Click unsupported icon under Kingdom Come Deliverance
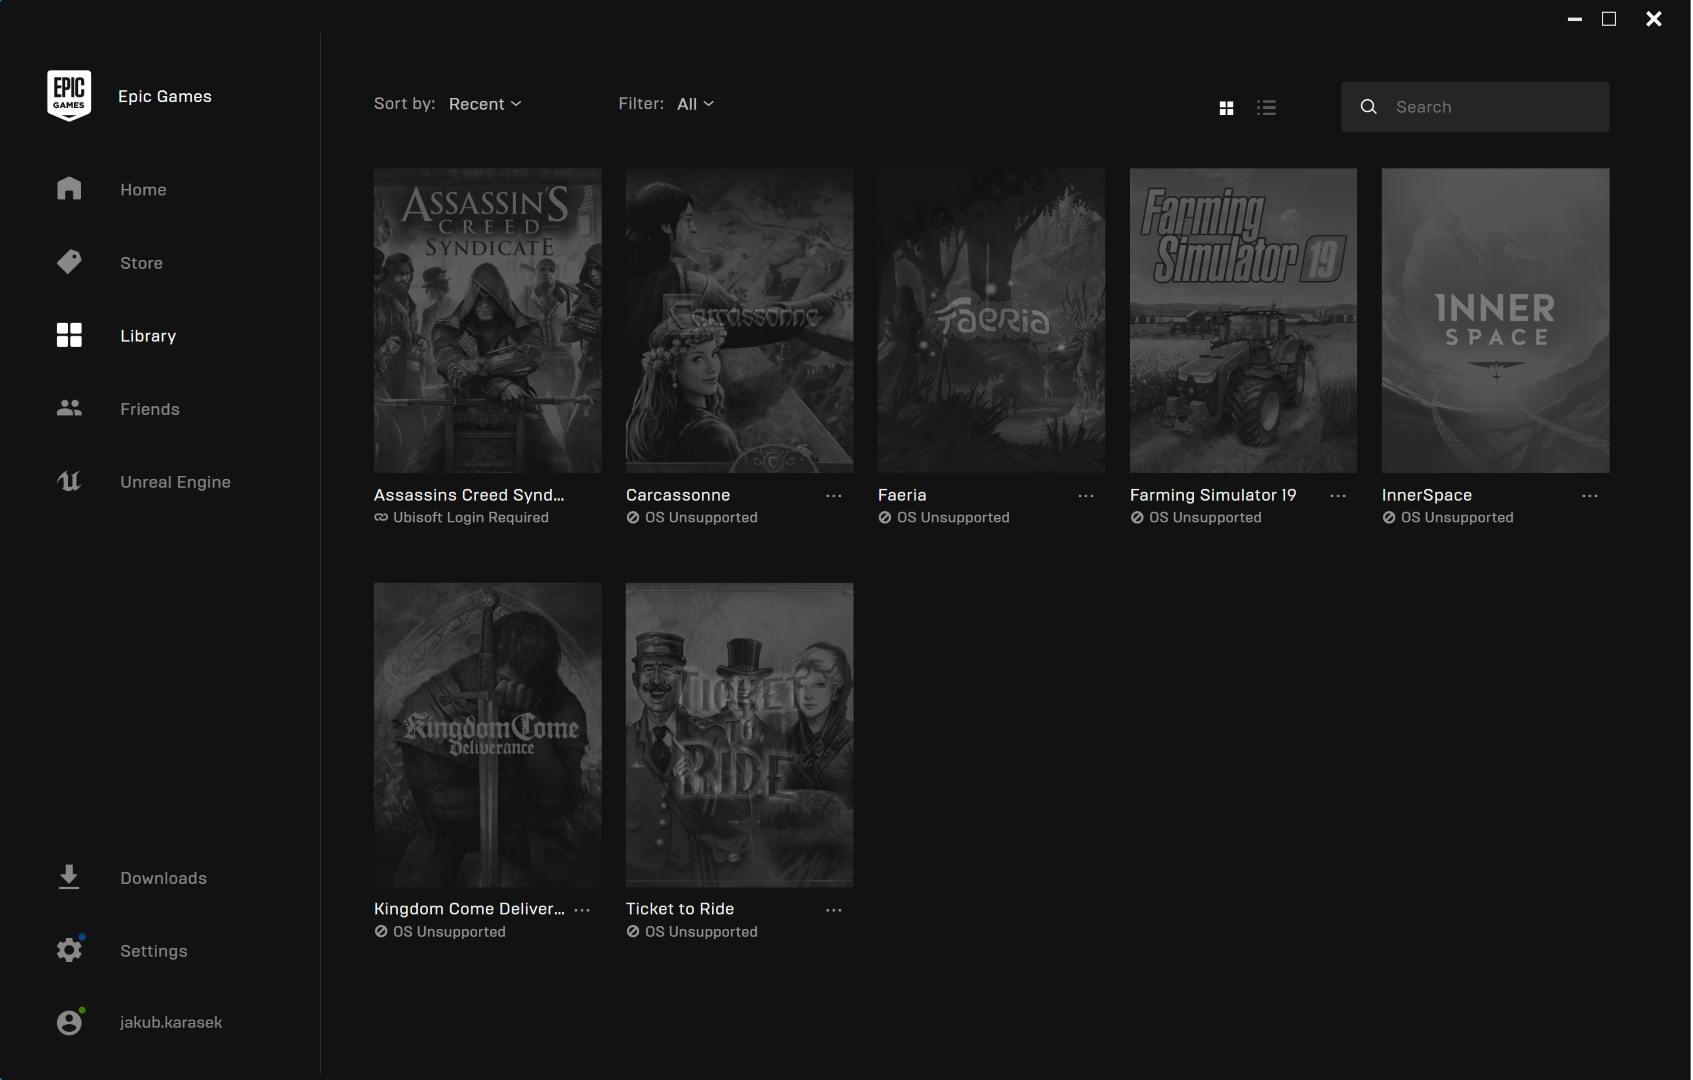Image resolution: width=1693 pixels, height=1080 pixels. click(x=381, y=931)
